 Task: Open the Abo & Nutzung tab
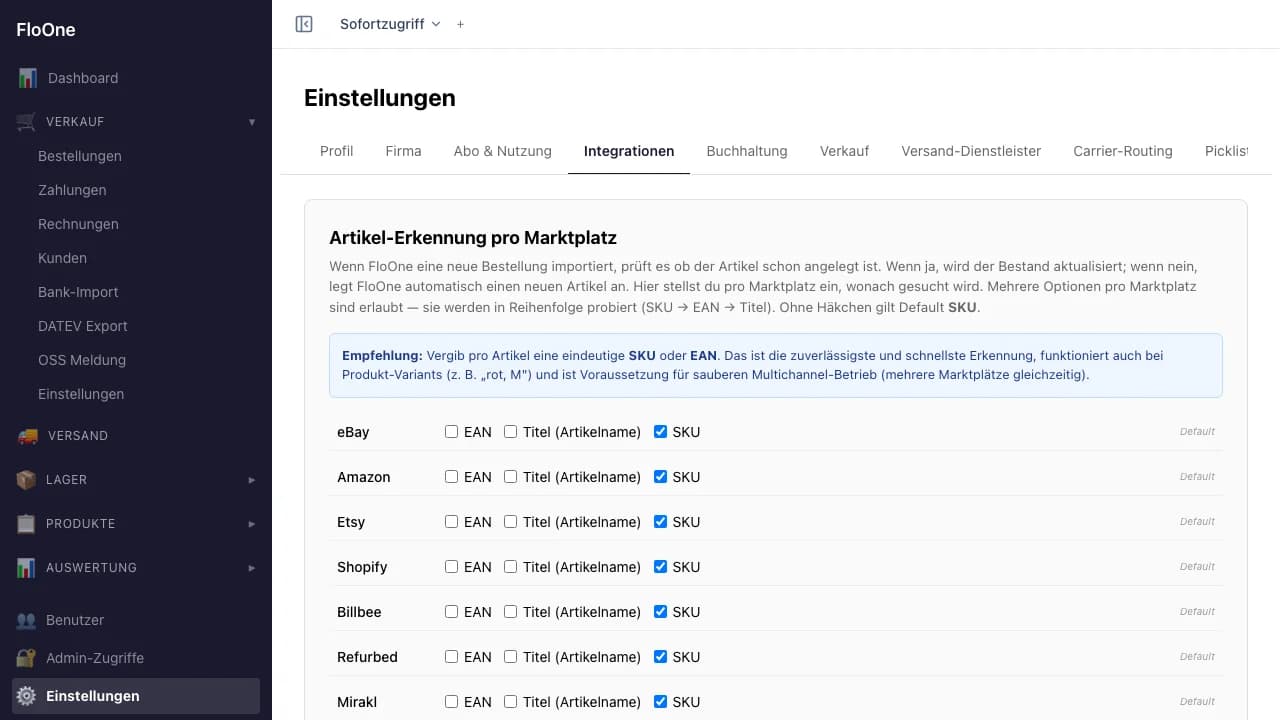tap(503, 151)
